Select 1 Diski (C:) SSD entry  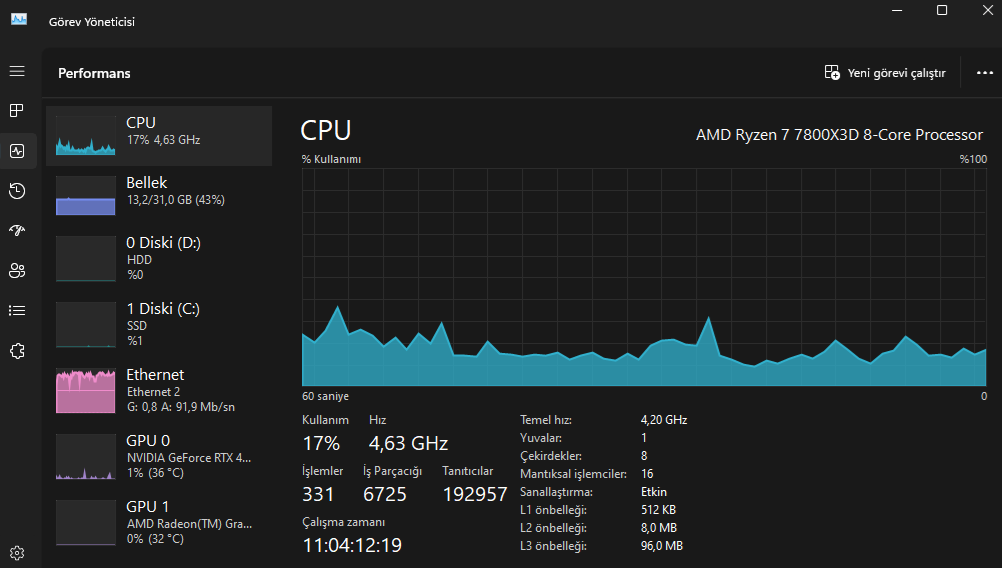pos(159,324)
